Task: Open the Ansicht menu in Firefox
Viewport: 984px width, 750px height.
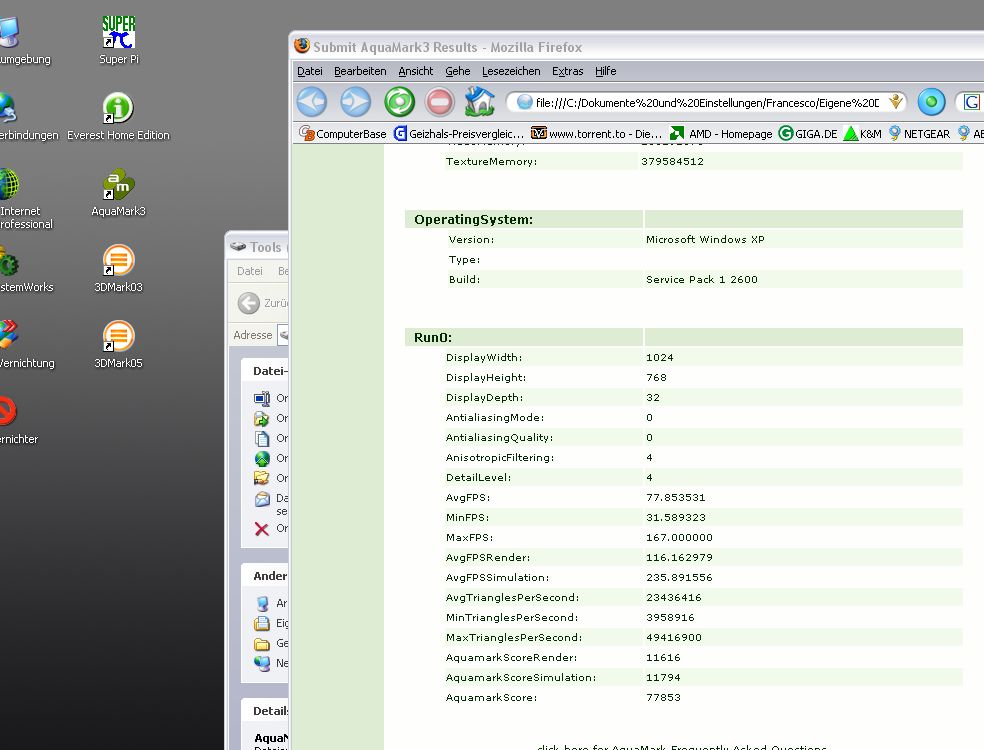Action: click(415, 71)
